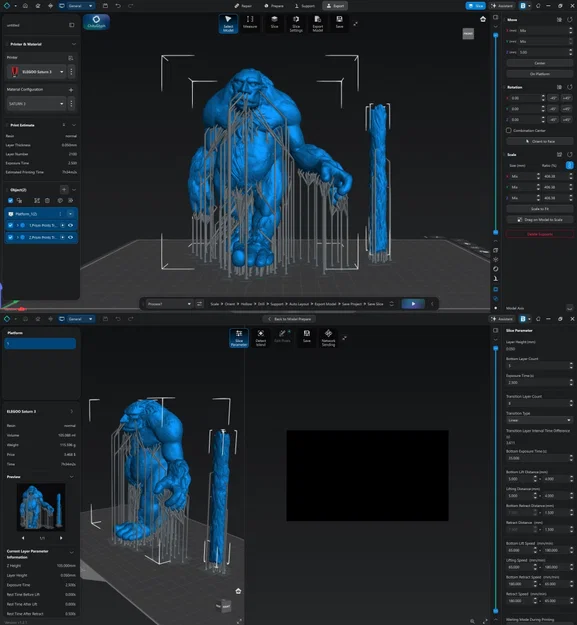The width and height of the screenshot is (577, 625).
Task: Click the Back to Model Prepare button
Action: [289, 319]
